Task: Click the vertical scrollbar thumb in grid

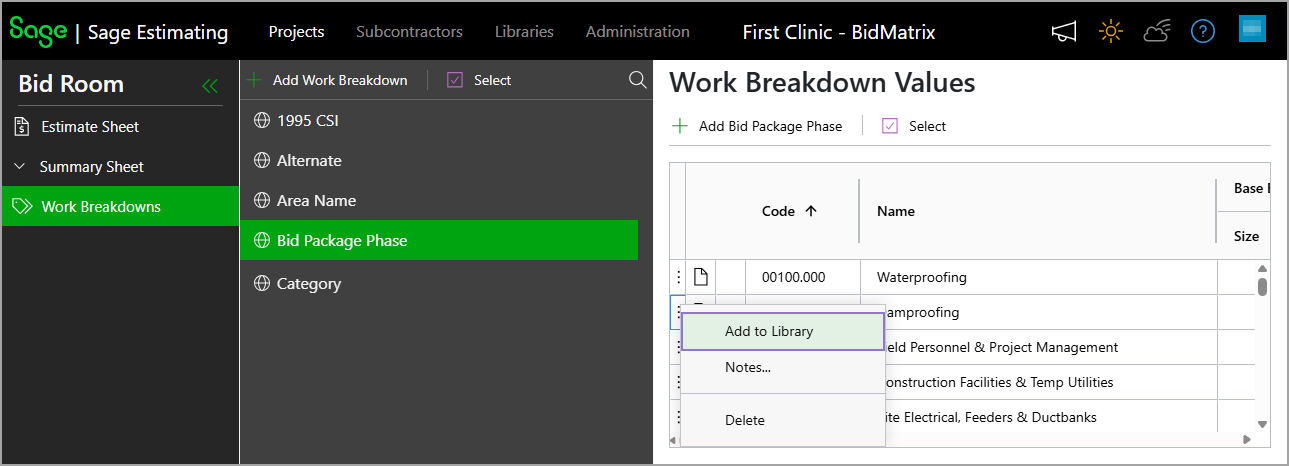Action: [1262, 286]
